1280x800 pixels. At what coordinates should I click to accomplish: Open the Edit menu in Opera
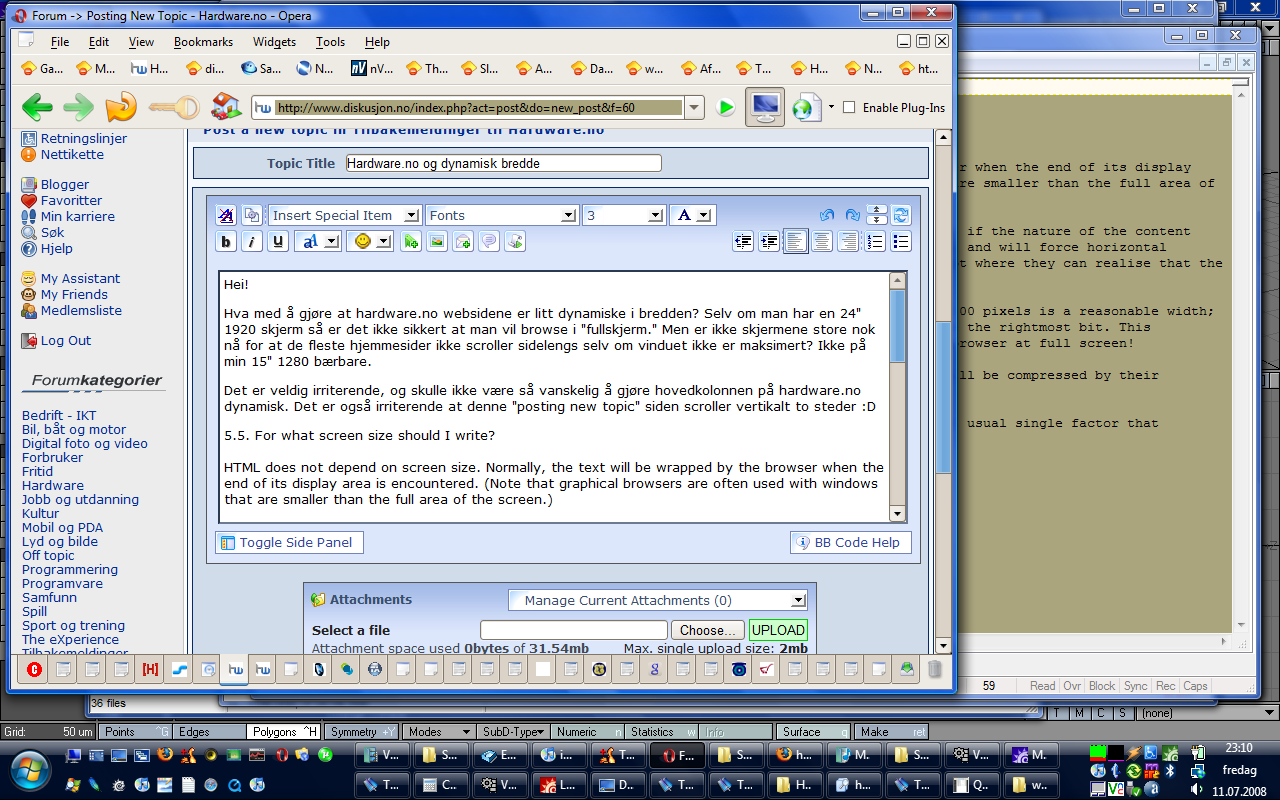pyautogui.click(x=99, y=42)
